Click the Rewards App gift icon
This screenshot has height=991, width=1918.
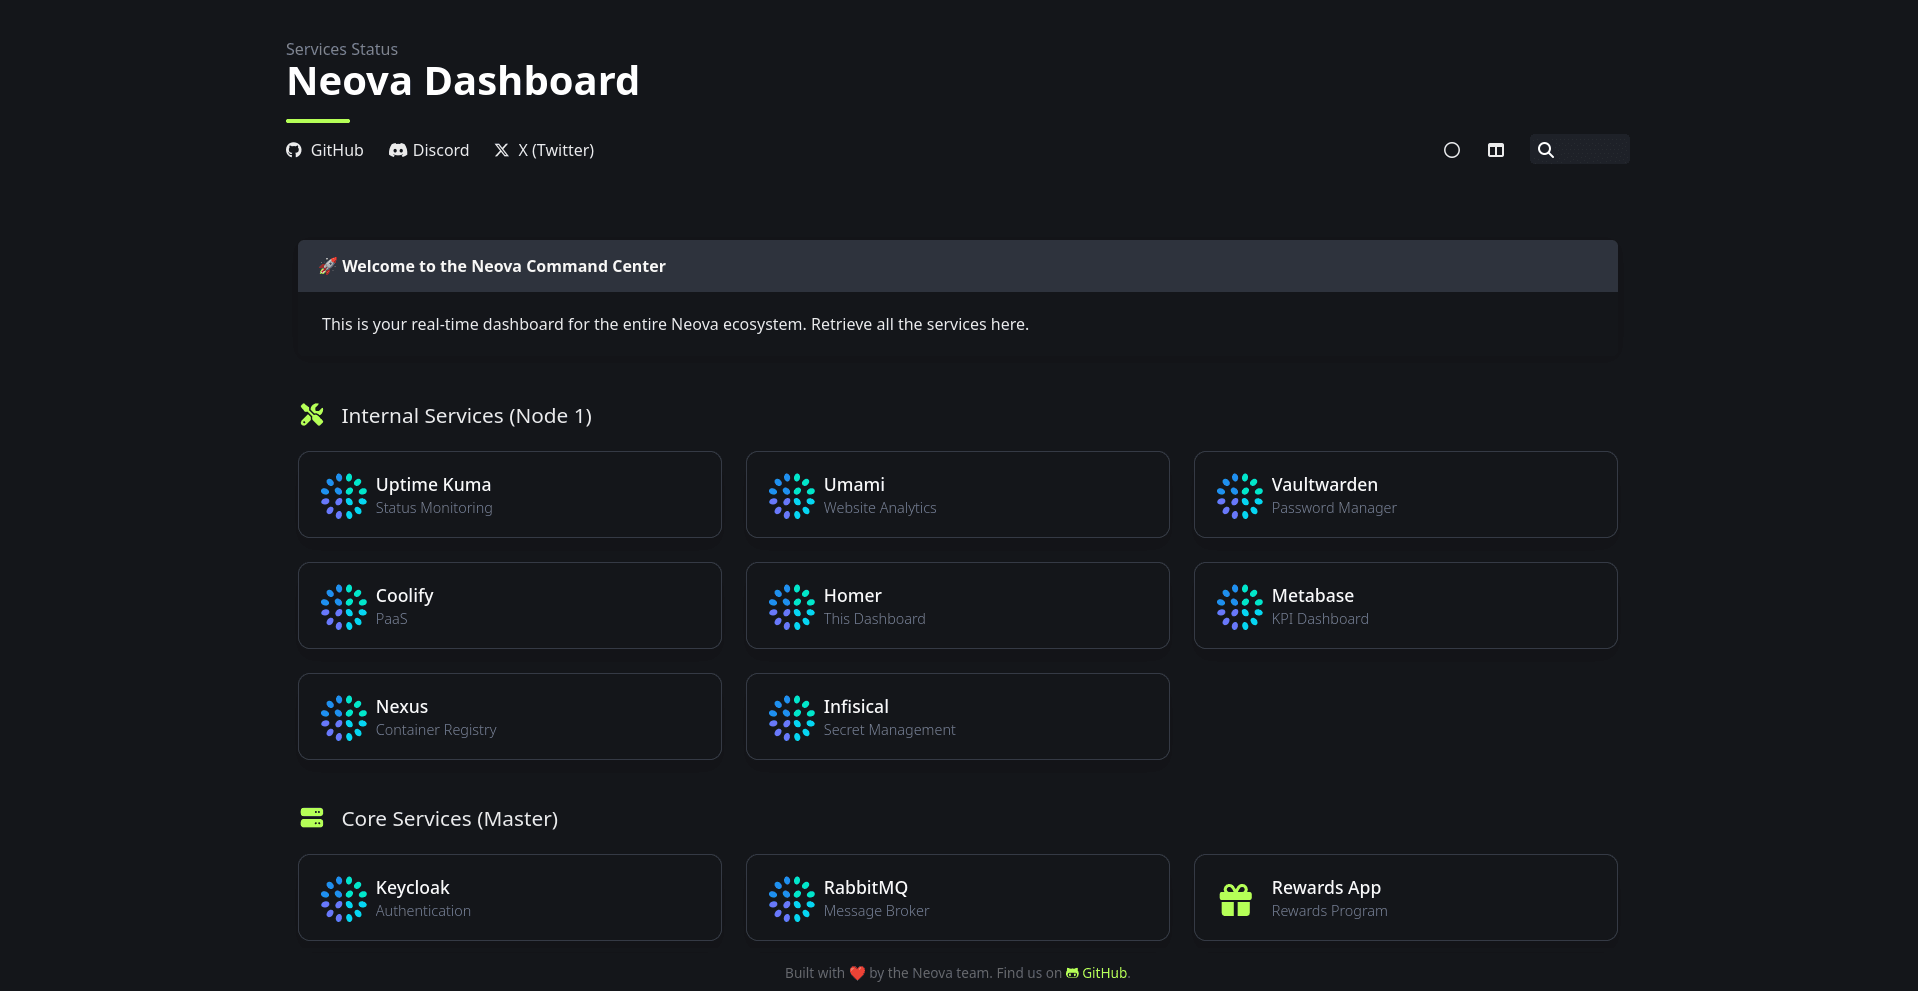[x=1235, y=900]
